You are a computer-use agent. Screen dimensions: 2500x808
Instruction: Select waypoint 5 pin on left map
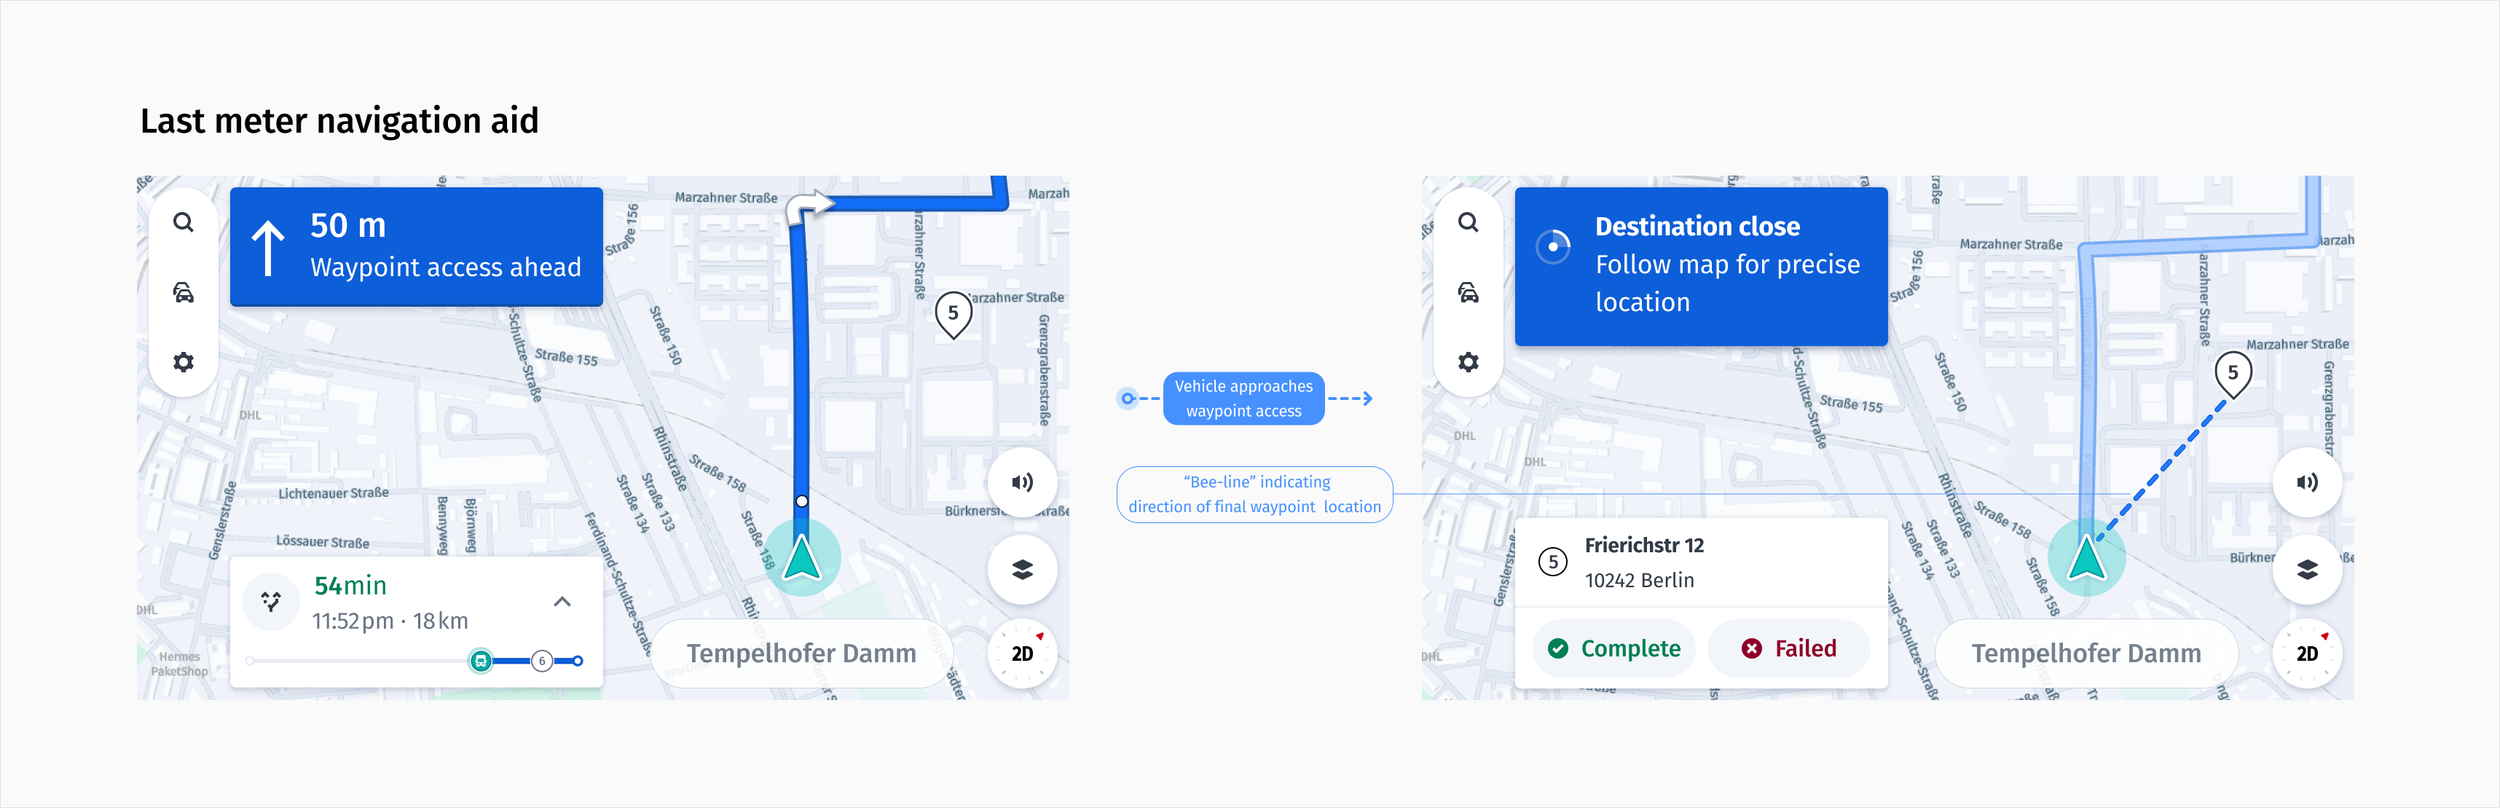953,316
